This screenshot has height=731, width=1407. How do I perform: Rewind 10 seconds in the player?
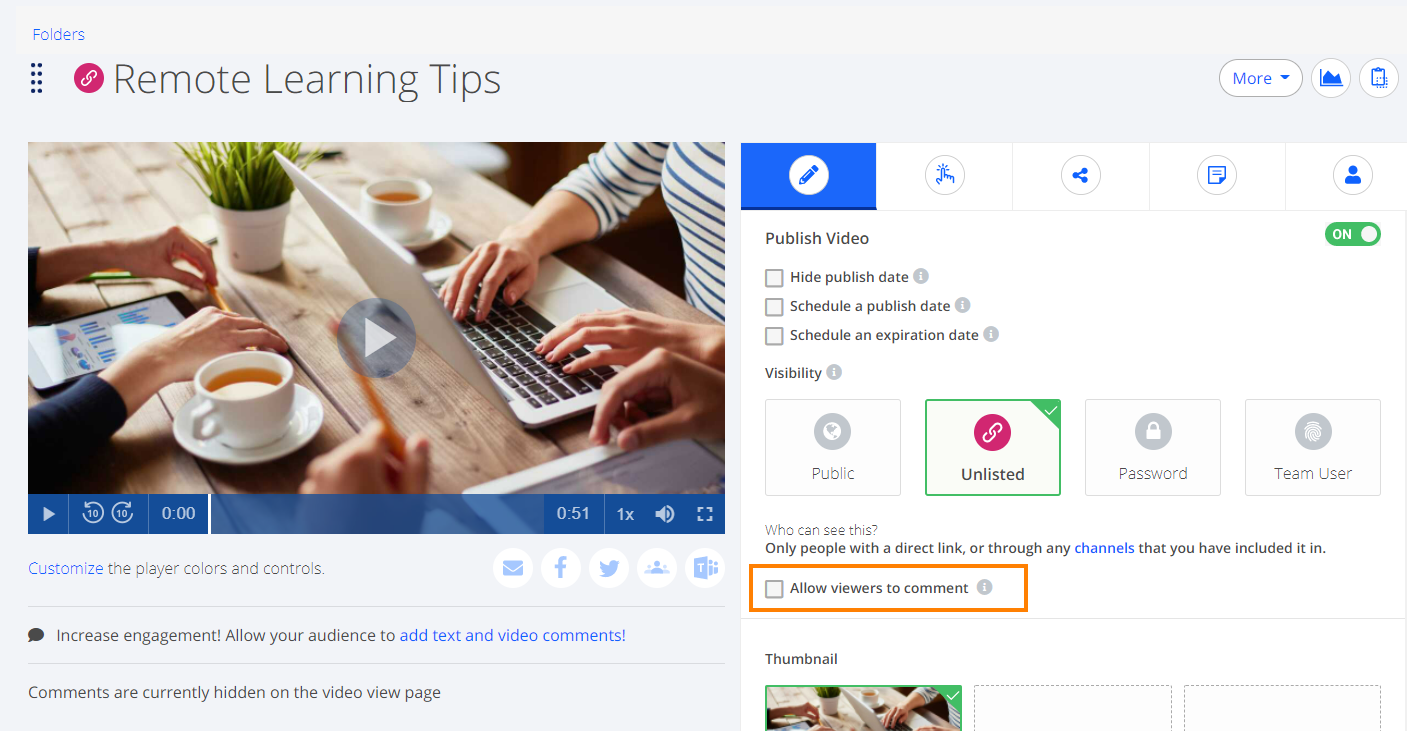pyautogui.click(x=93, y=514)
